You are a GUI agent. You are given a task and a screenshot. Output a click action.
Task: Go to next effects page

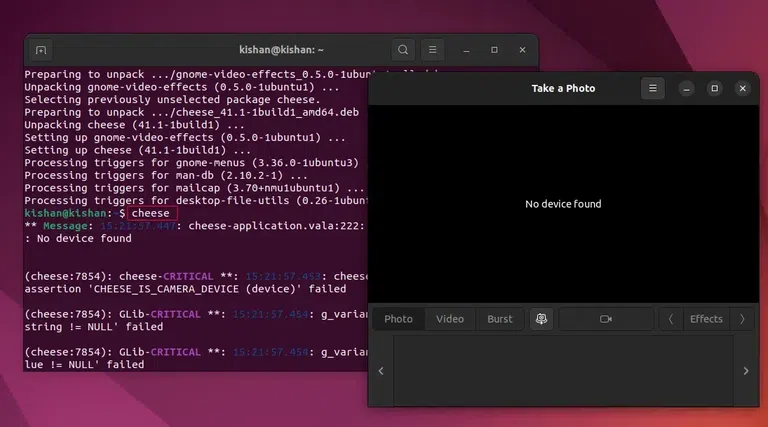pos(742,319)
